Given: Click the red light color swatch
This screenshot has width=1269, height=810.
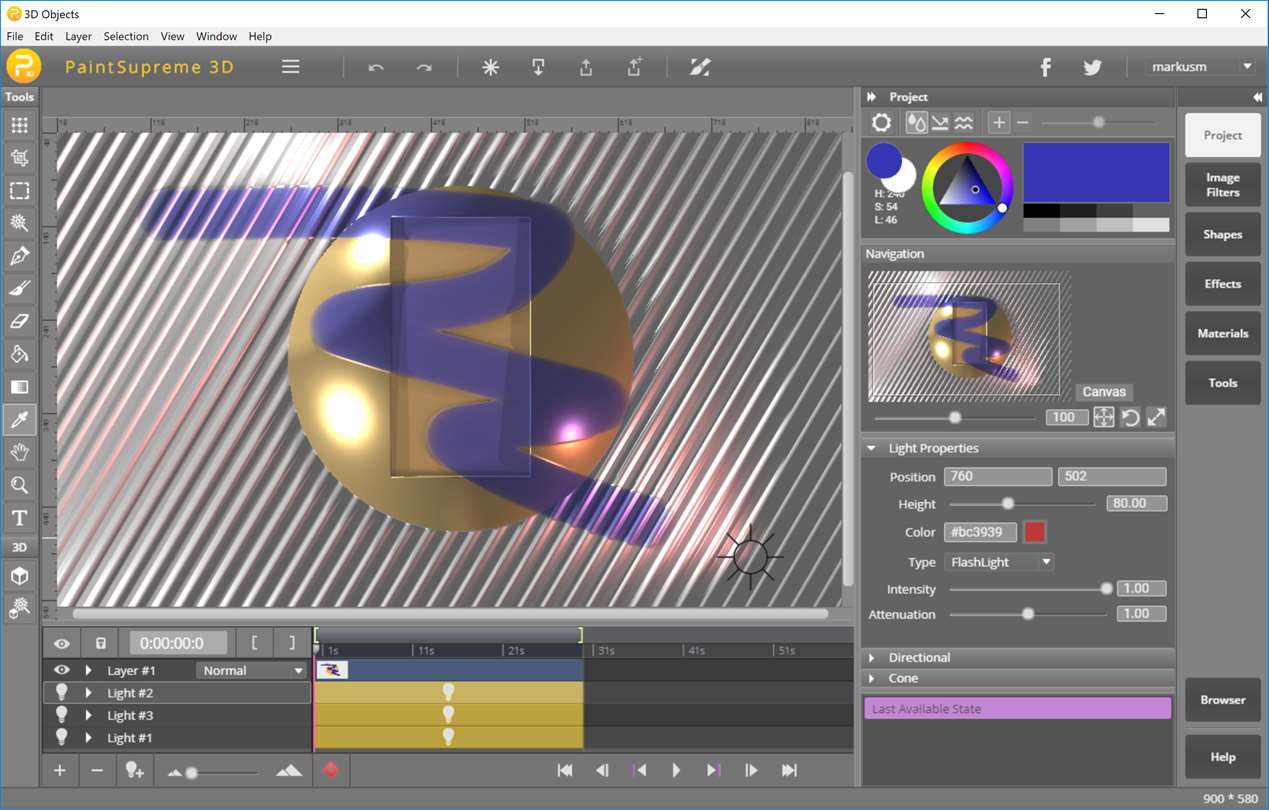Looking at the screenshot, I should click(x=1035, y=532).
